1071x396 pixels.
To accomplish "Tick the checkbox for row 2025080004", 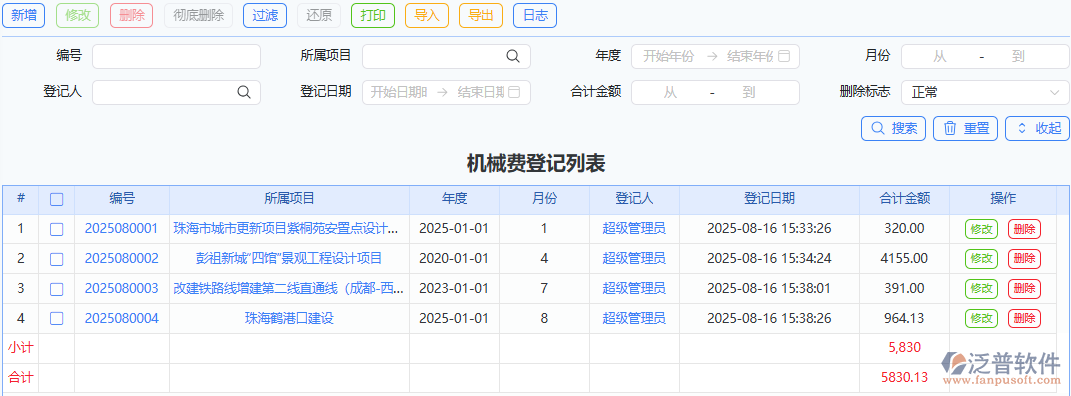I will 57,318.
